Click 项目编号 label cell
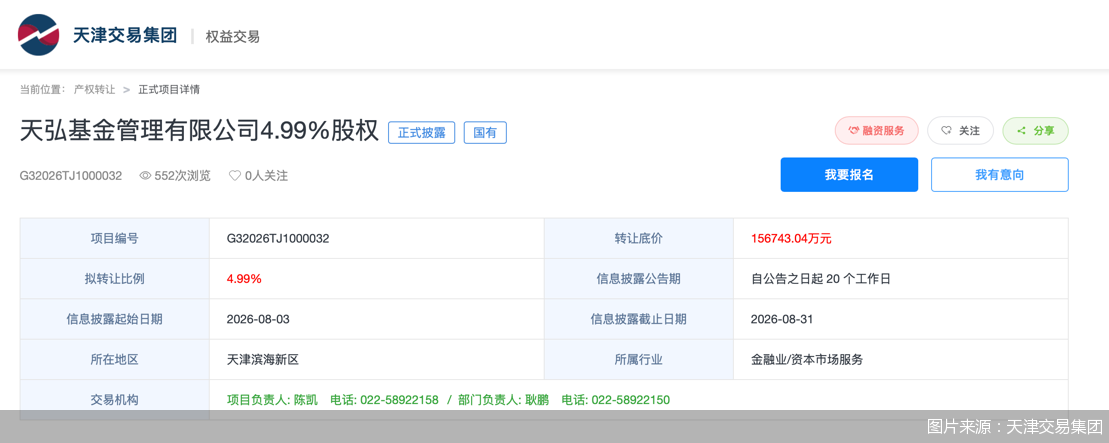The width and height of the screenshot is (1109, 443). click(115, 238)
